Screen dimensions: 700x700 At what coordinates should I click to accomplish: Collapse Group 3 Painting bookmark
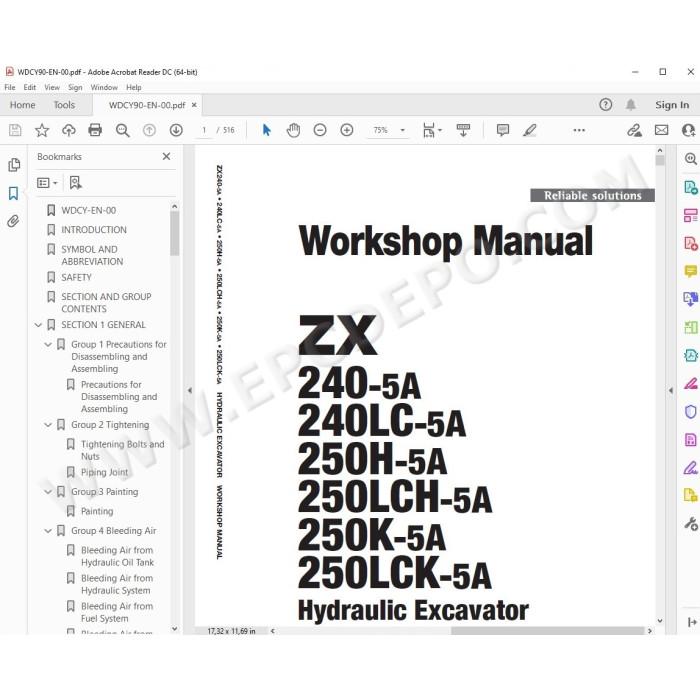48,492
